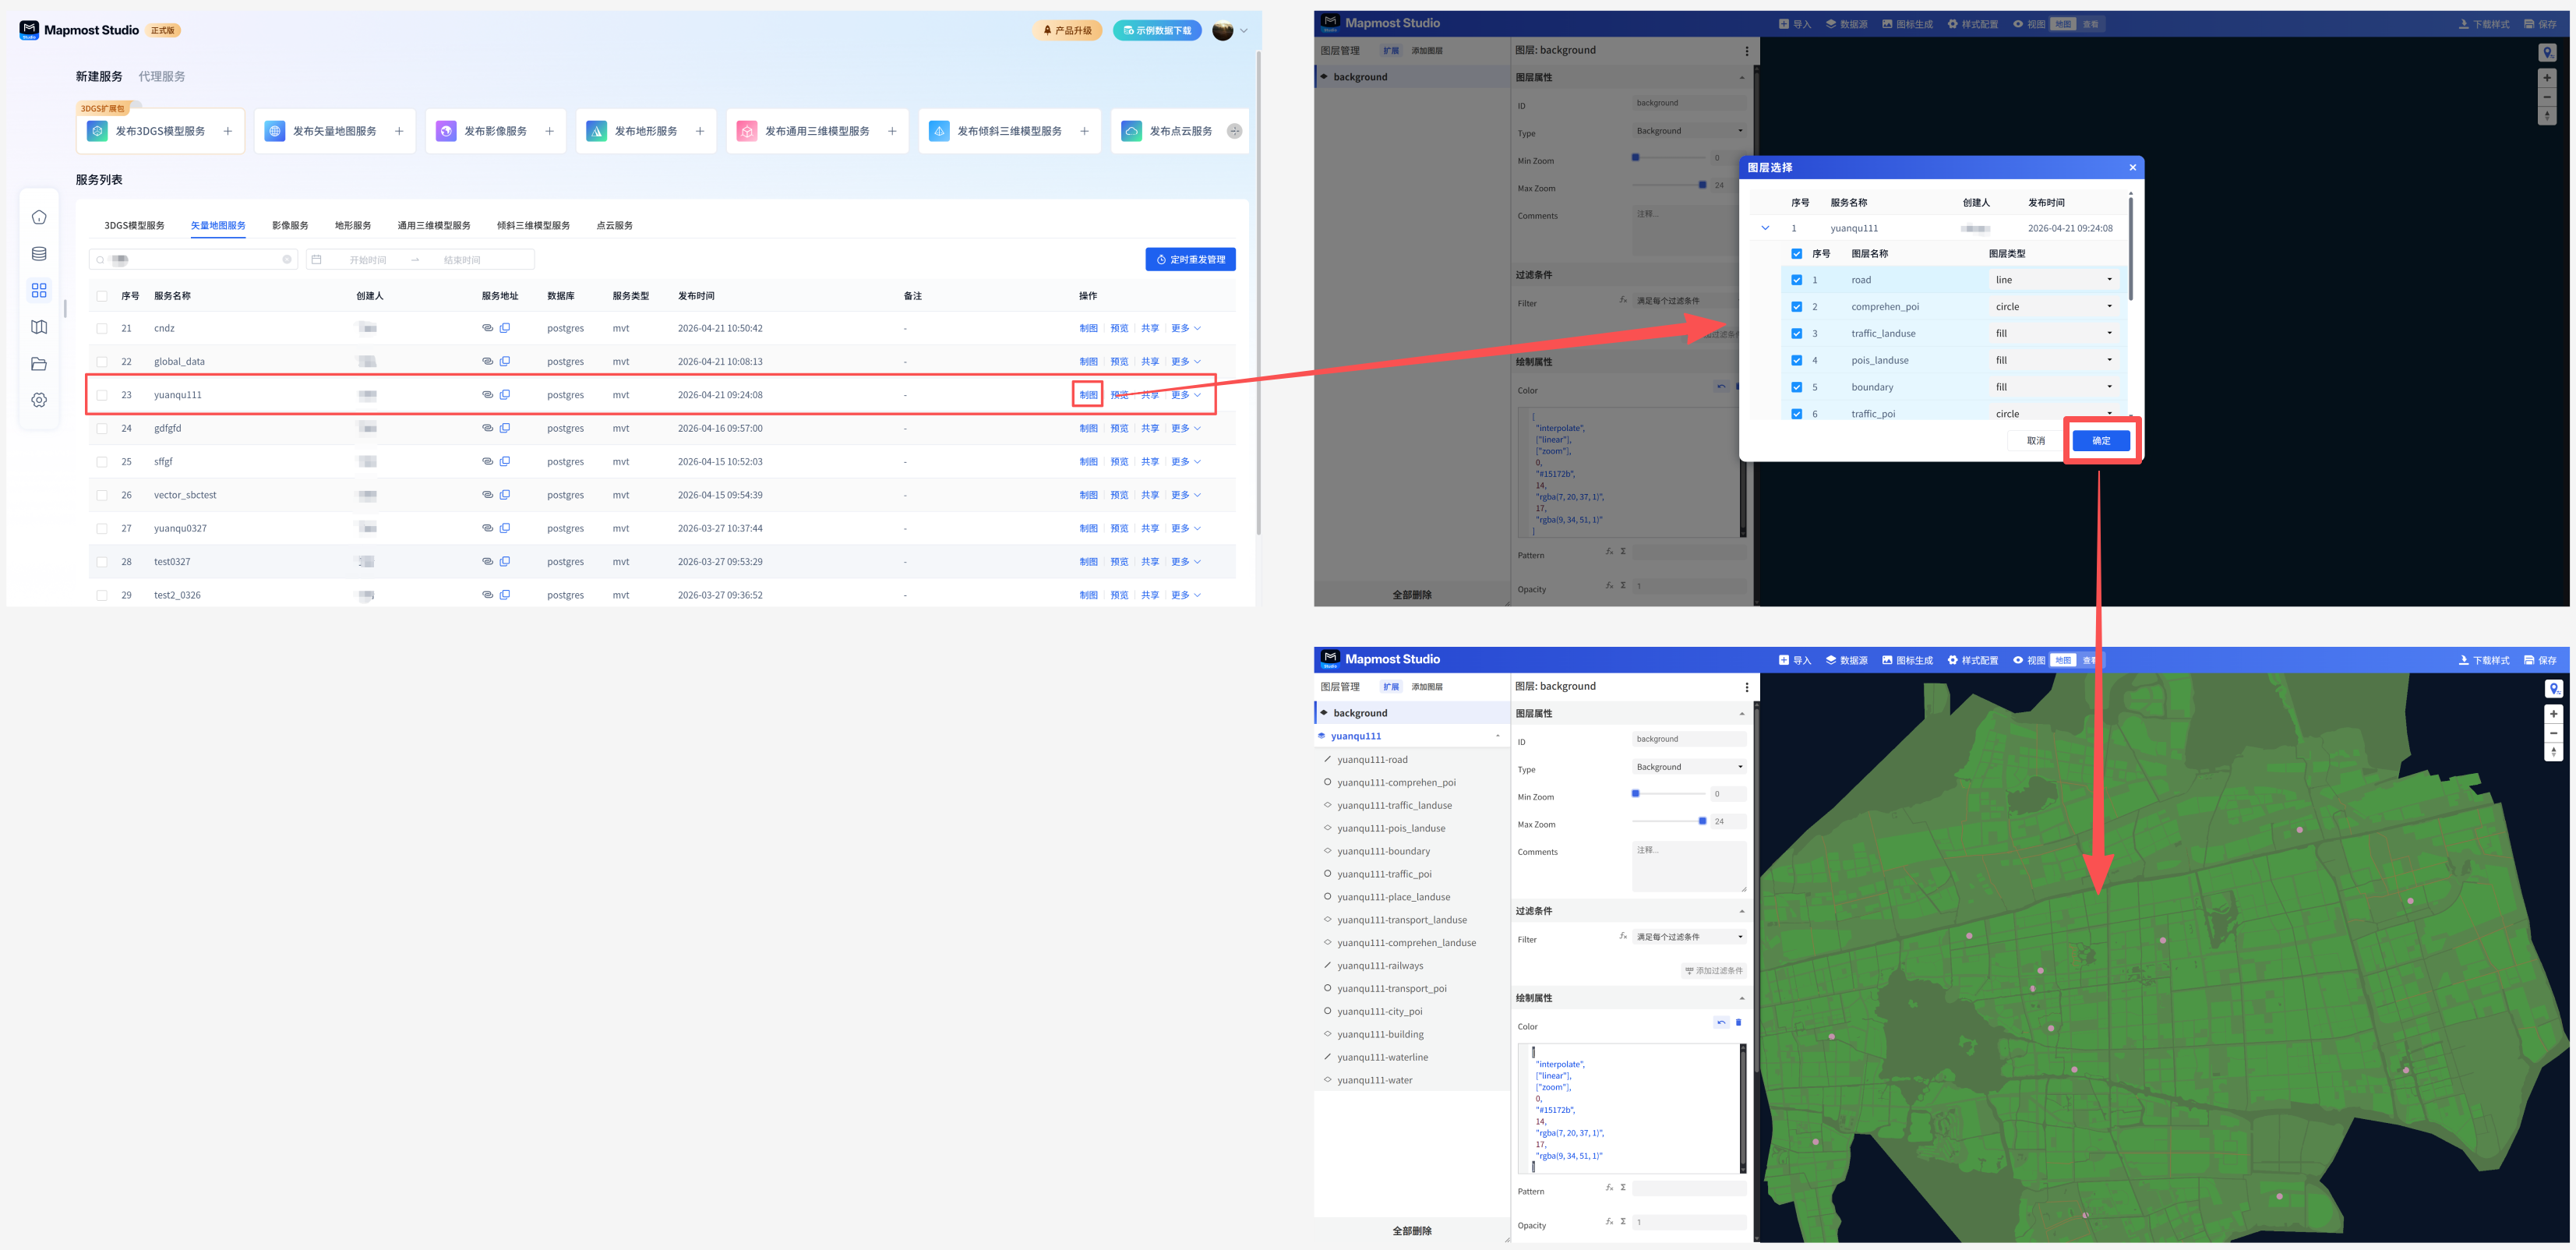
Task: Open the user avatar
Action: point(1222,31)
